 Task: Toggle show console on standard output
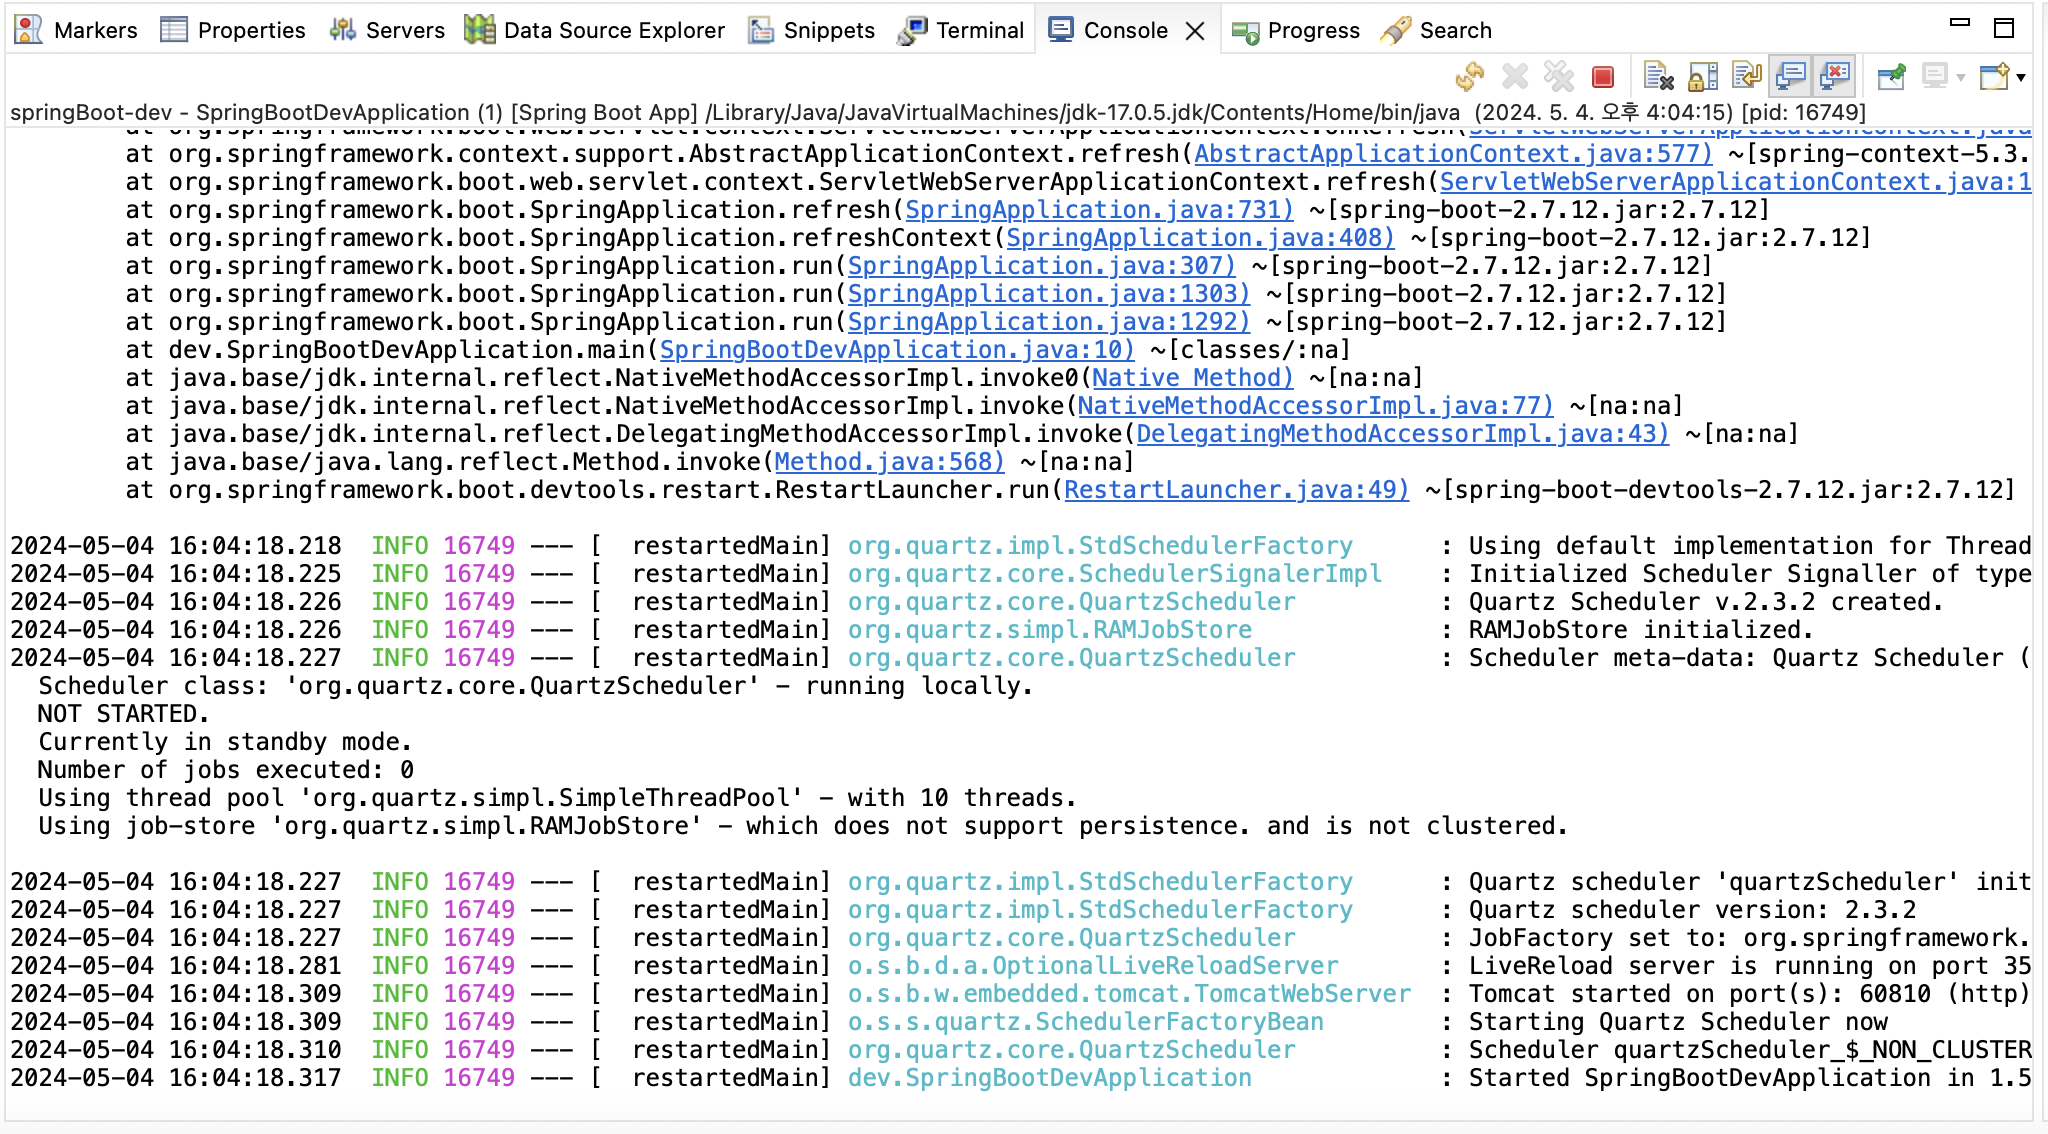pos(1790,76)
